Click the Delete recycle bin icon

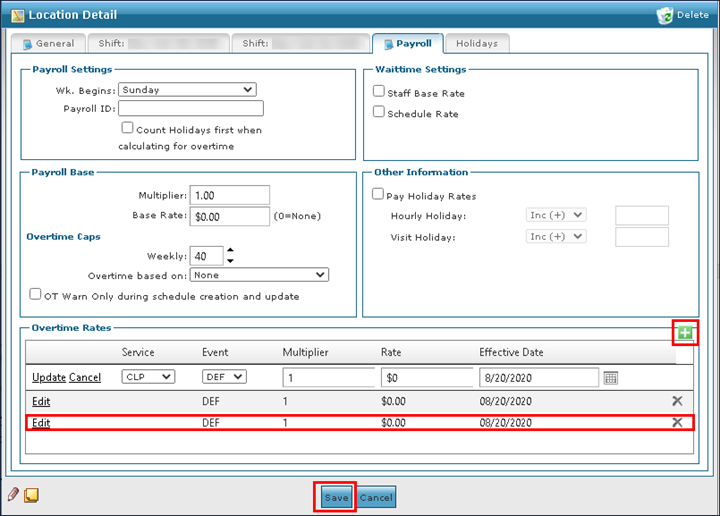click(x=665, y=15)
